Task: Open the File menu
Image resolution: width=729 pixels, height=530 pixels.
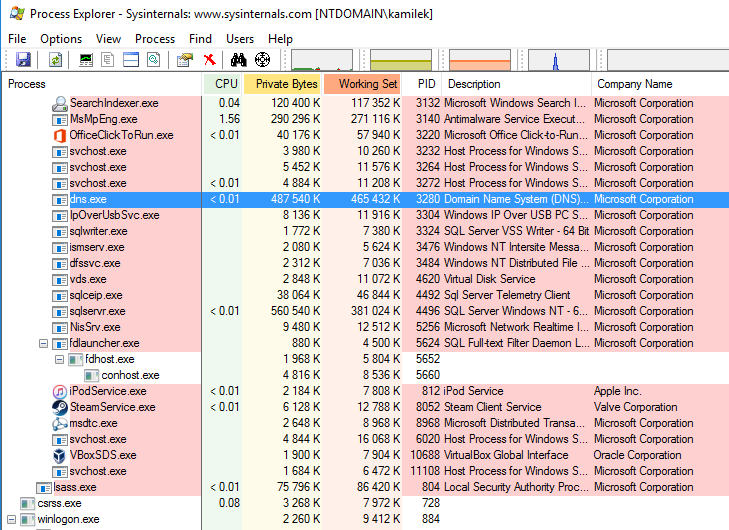Action: coord(17,39)
